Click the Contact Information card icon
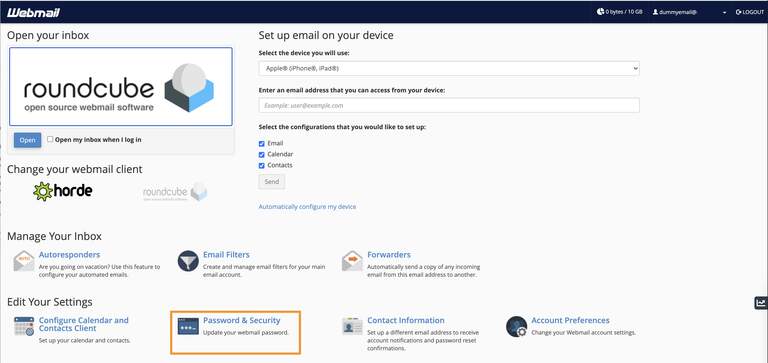The image size is (768, 363). pos(352,326)
